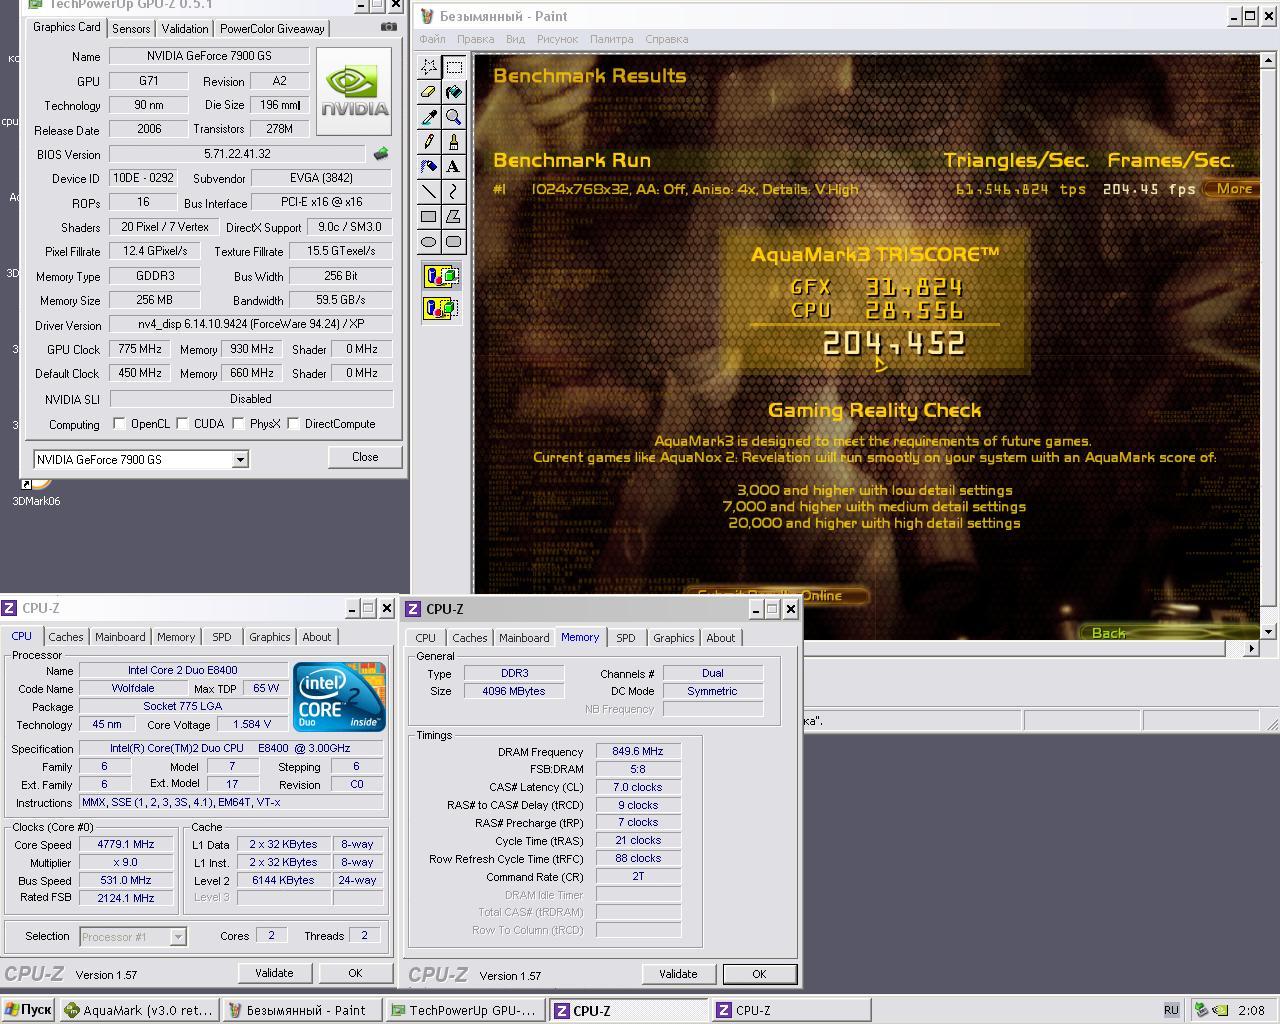Select the Free-Form Select tool in Paint
The width and height of the screenshot is (1280, 1024).
coord(429,67)
